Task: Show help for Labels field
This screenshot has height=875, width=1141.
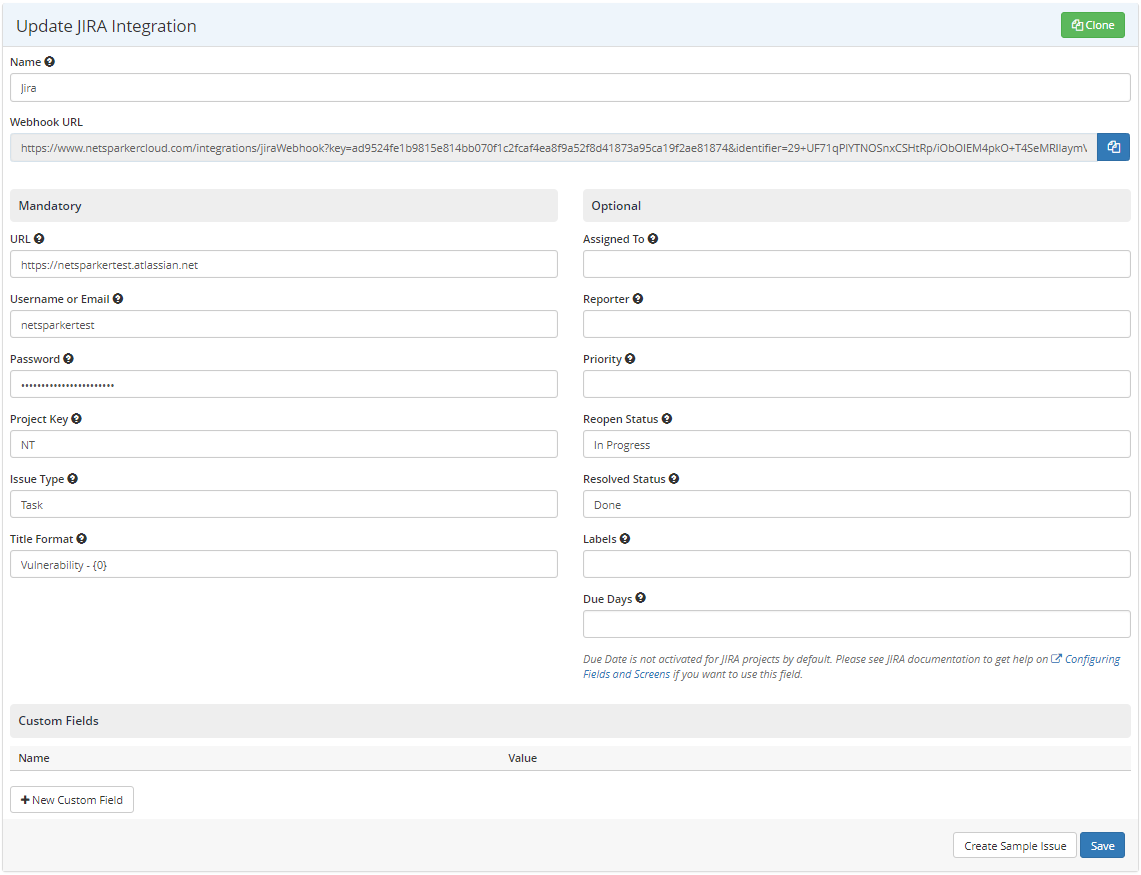Action: [x=625, y=539]
